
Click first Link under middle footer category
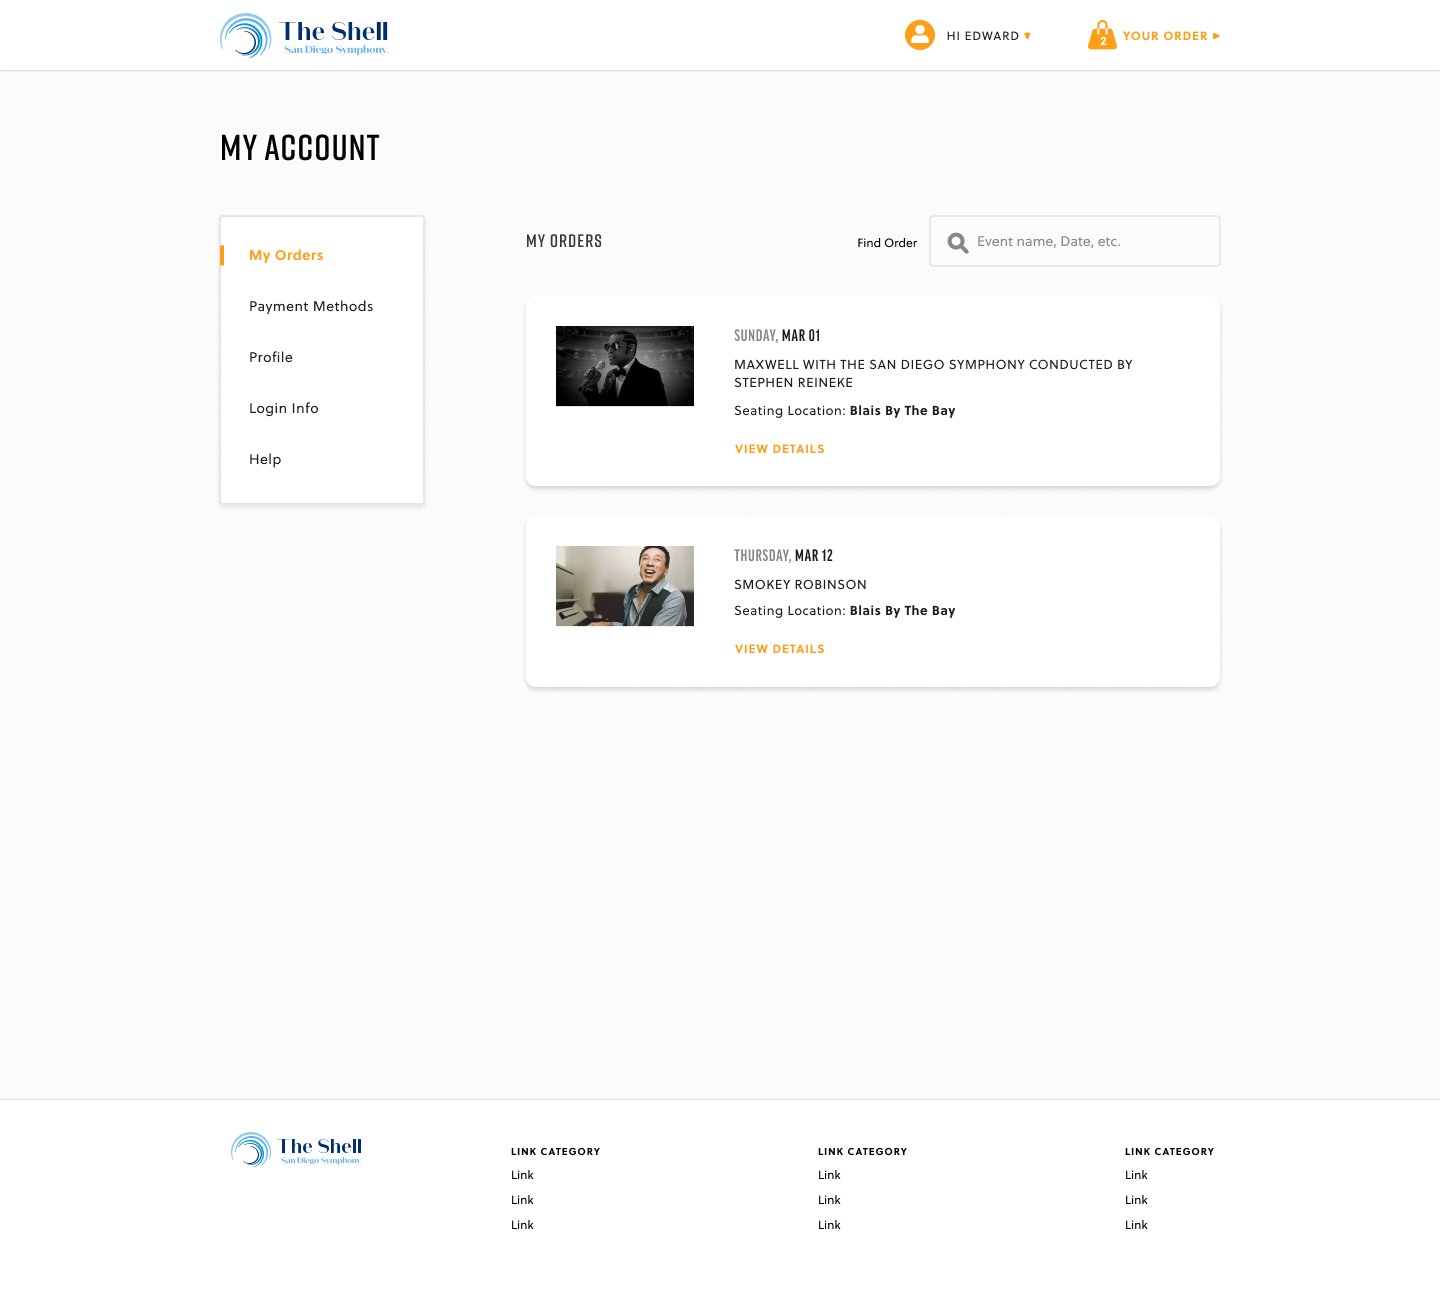(x=829, y=1175)
